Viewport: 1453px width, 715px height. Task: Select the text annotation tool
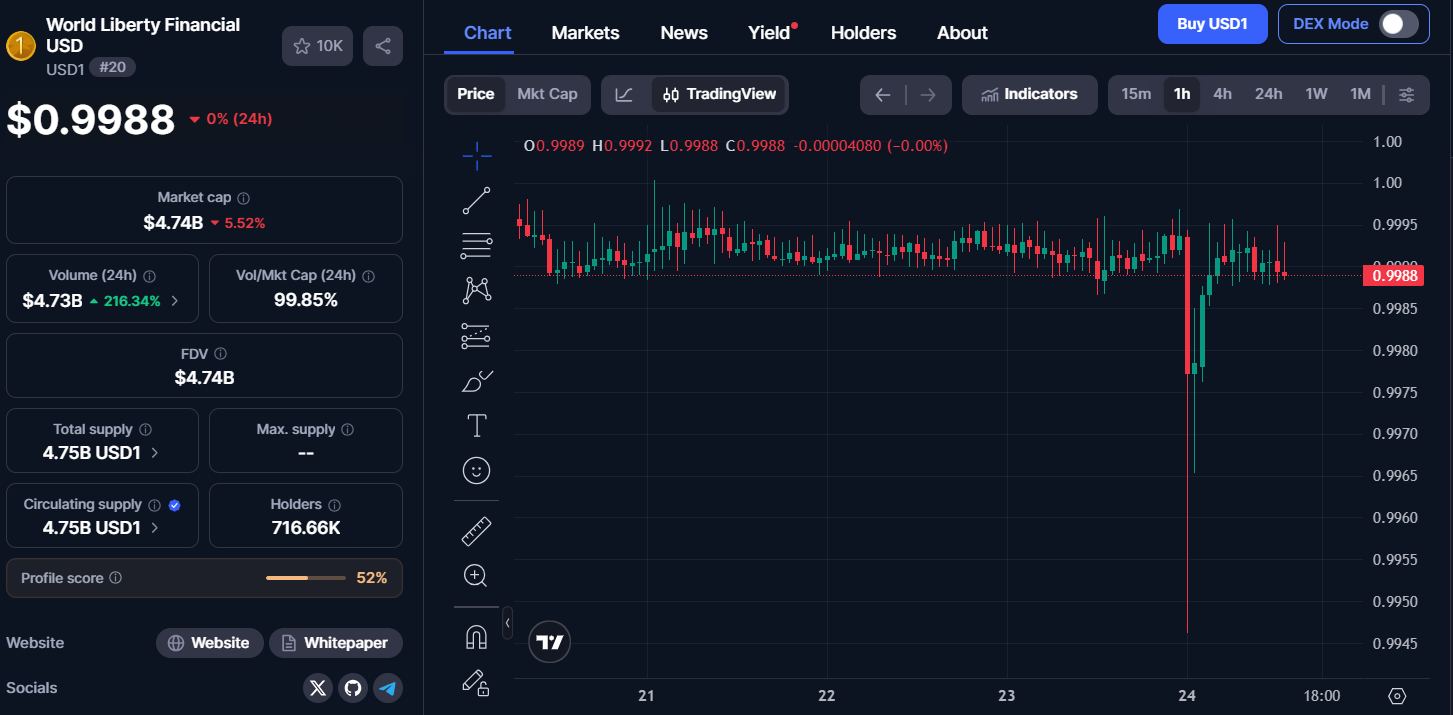[x=477, y=426]
